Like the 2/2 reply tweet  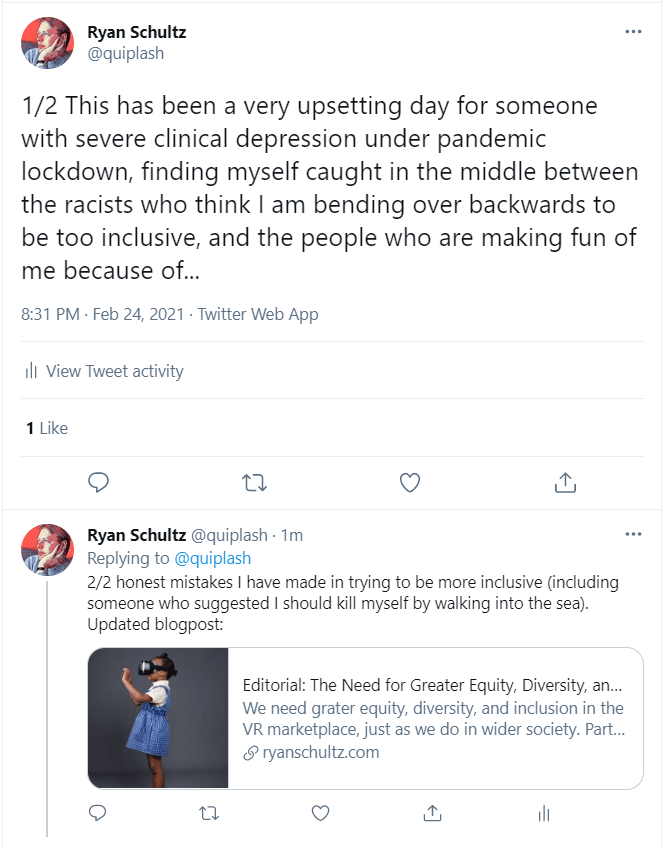click(320, 812)
